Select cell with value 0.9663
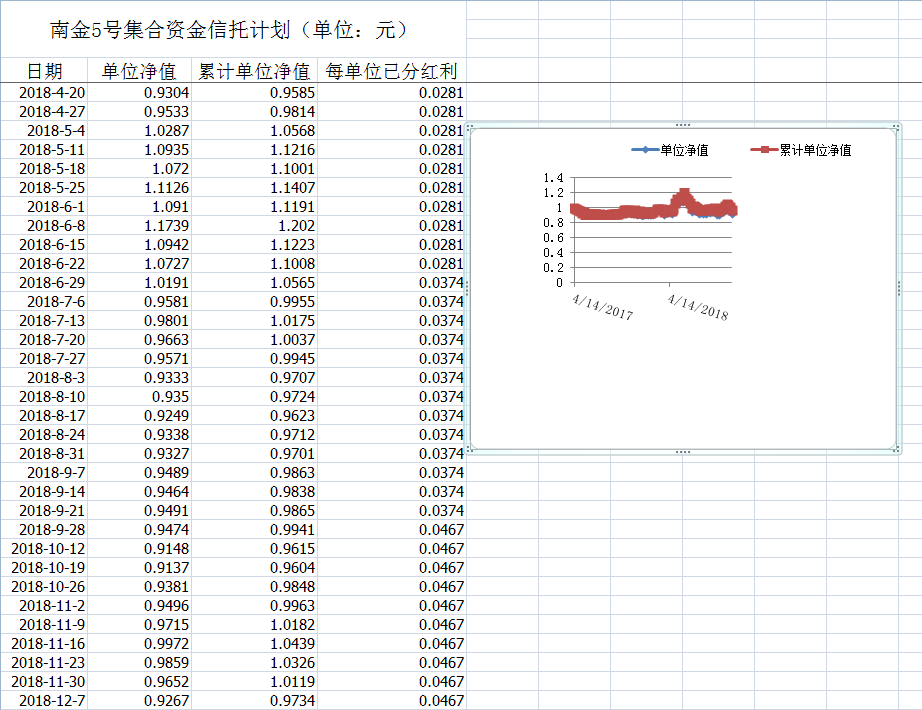The image size is (922, 710). tap(139, 339)
